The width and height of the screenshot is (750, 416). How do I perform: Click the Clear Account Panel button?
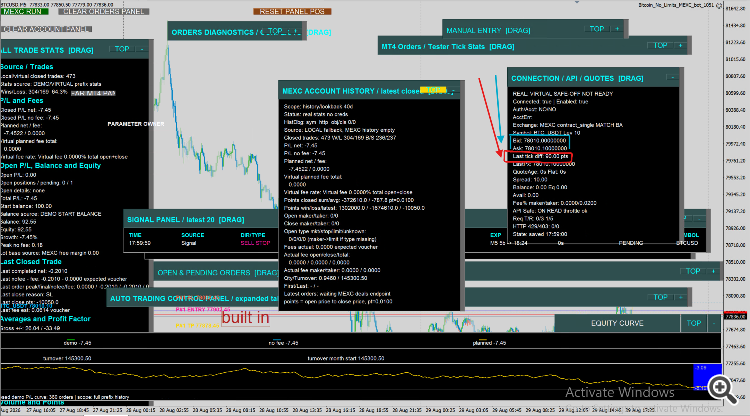46,29
